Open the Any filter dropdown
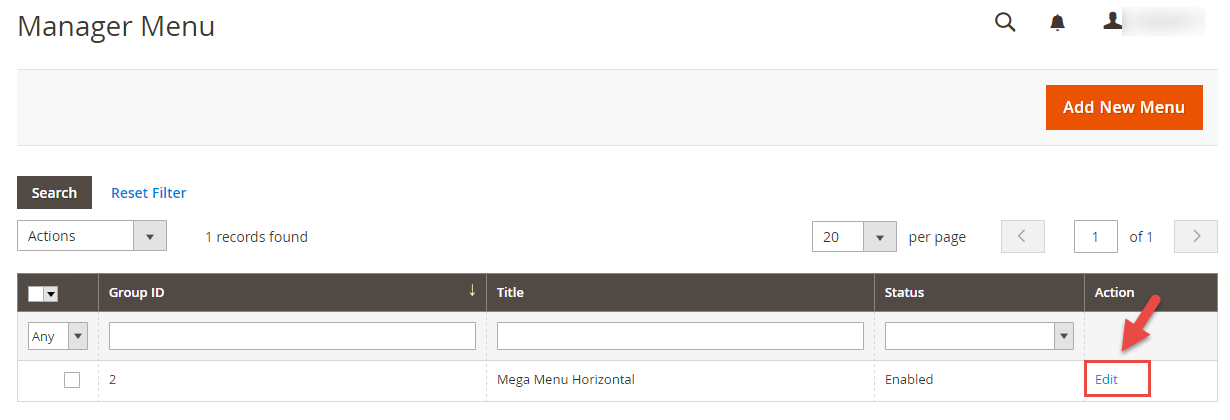This screenshot has width=1230, height=420. click(x=58, y=336)
